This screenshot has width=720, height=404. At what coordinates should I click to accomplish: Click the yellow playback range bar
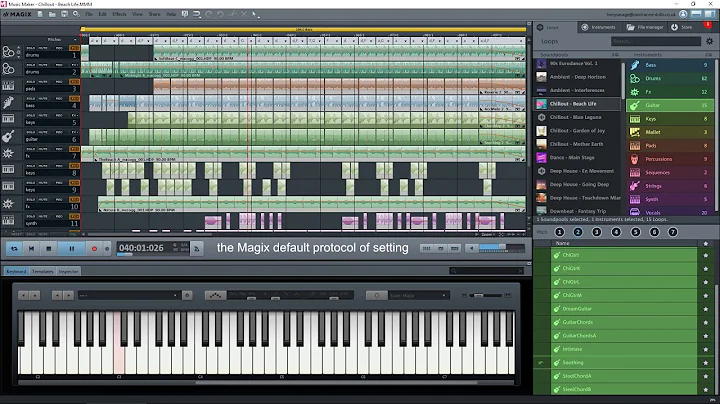point(304,29)
